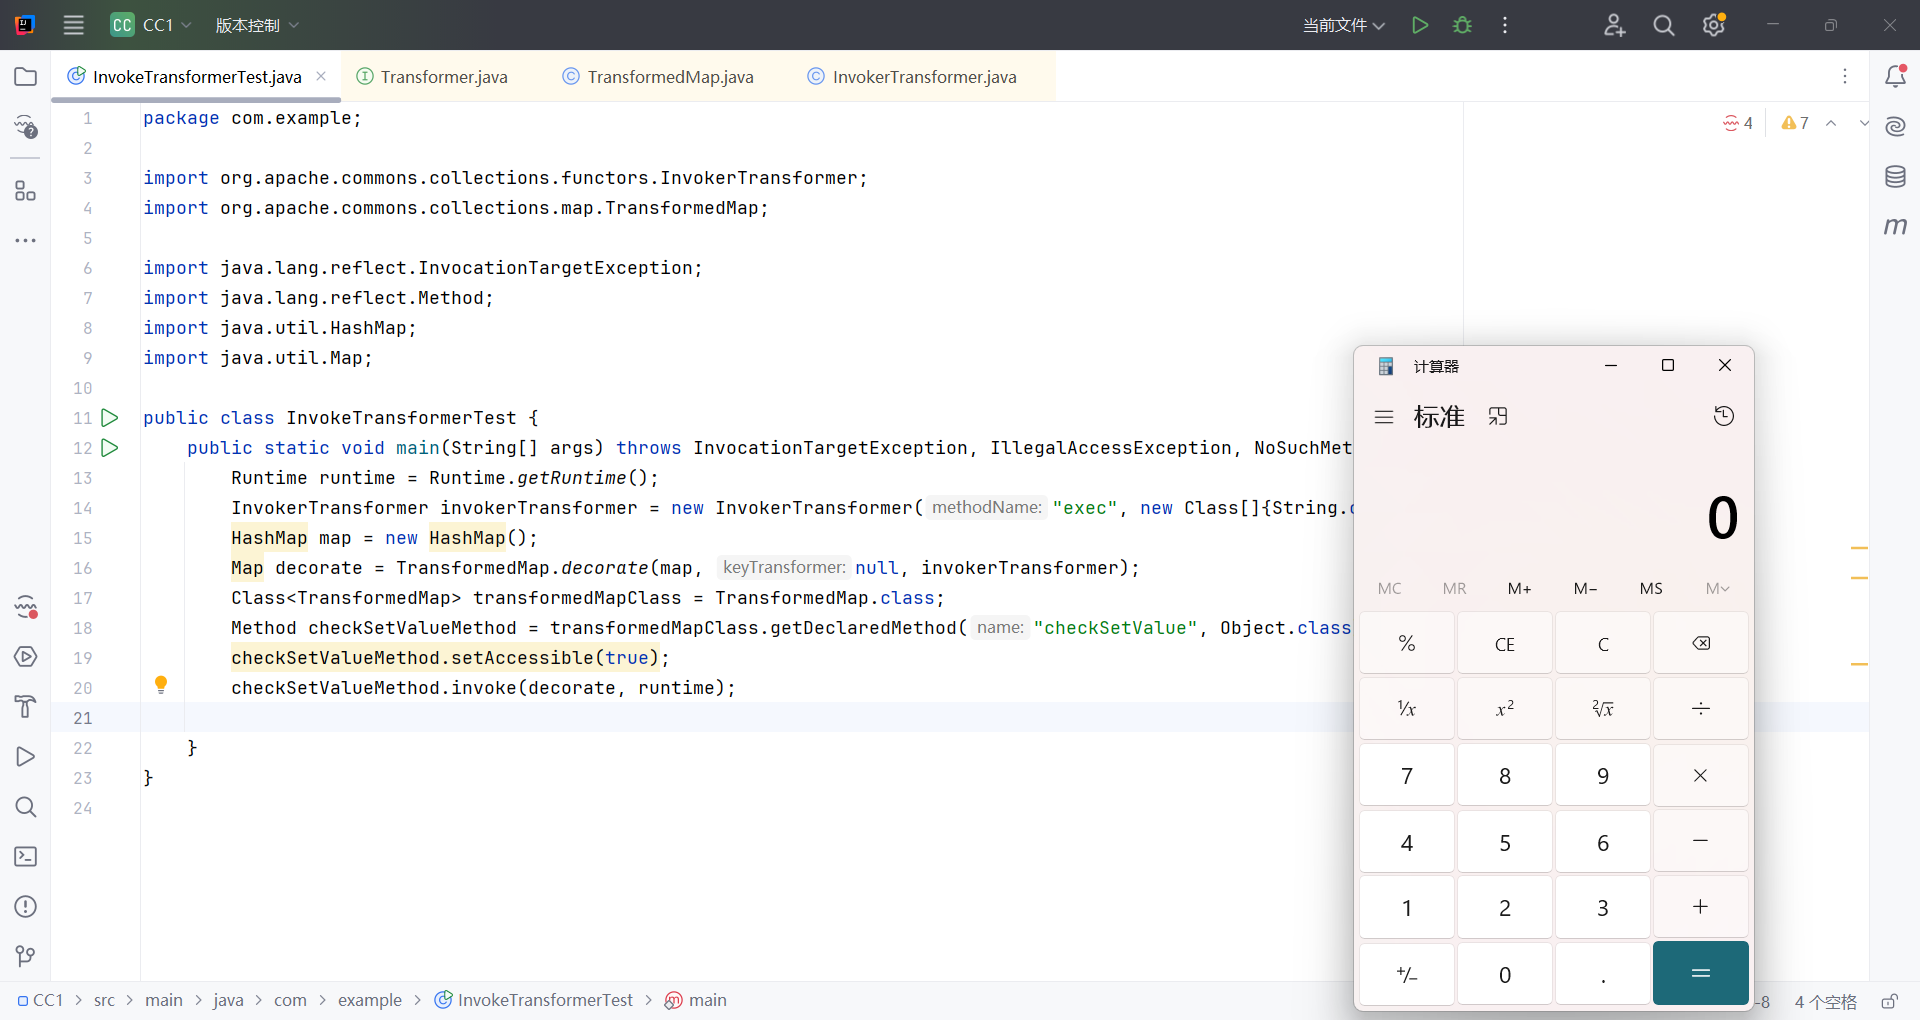Click the lightbulb quick-fix icon on line 20
The image size is (1920, 1020).
pos(161,685)
